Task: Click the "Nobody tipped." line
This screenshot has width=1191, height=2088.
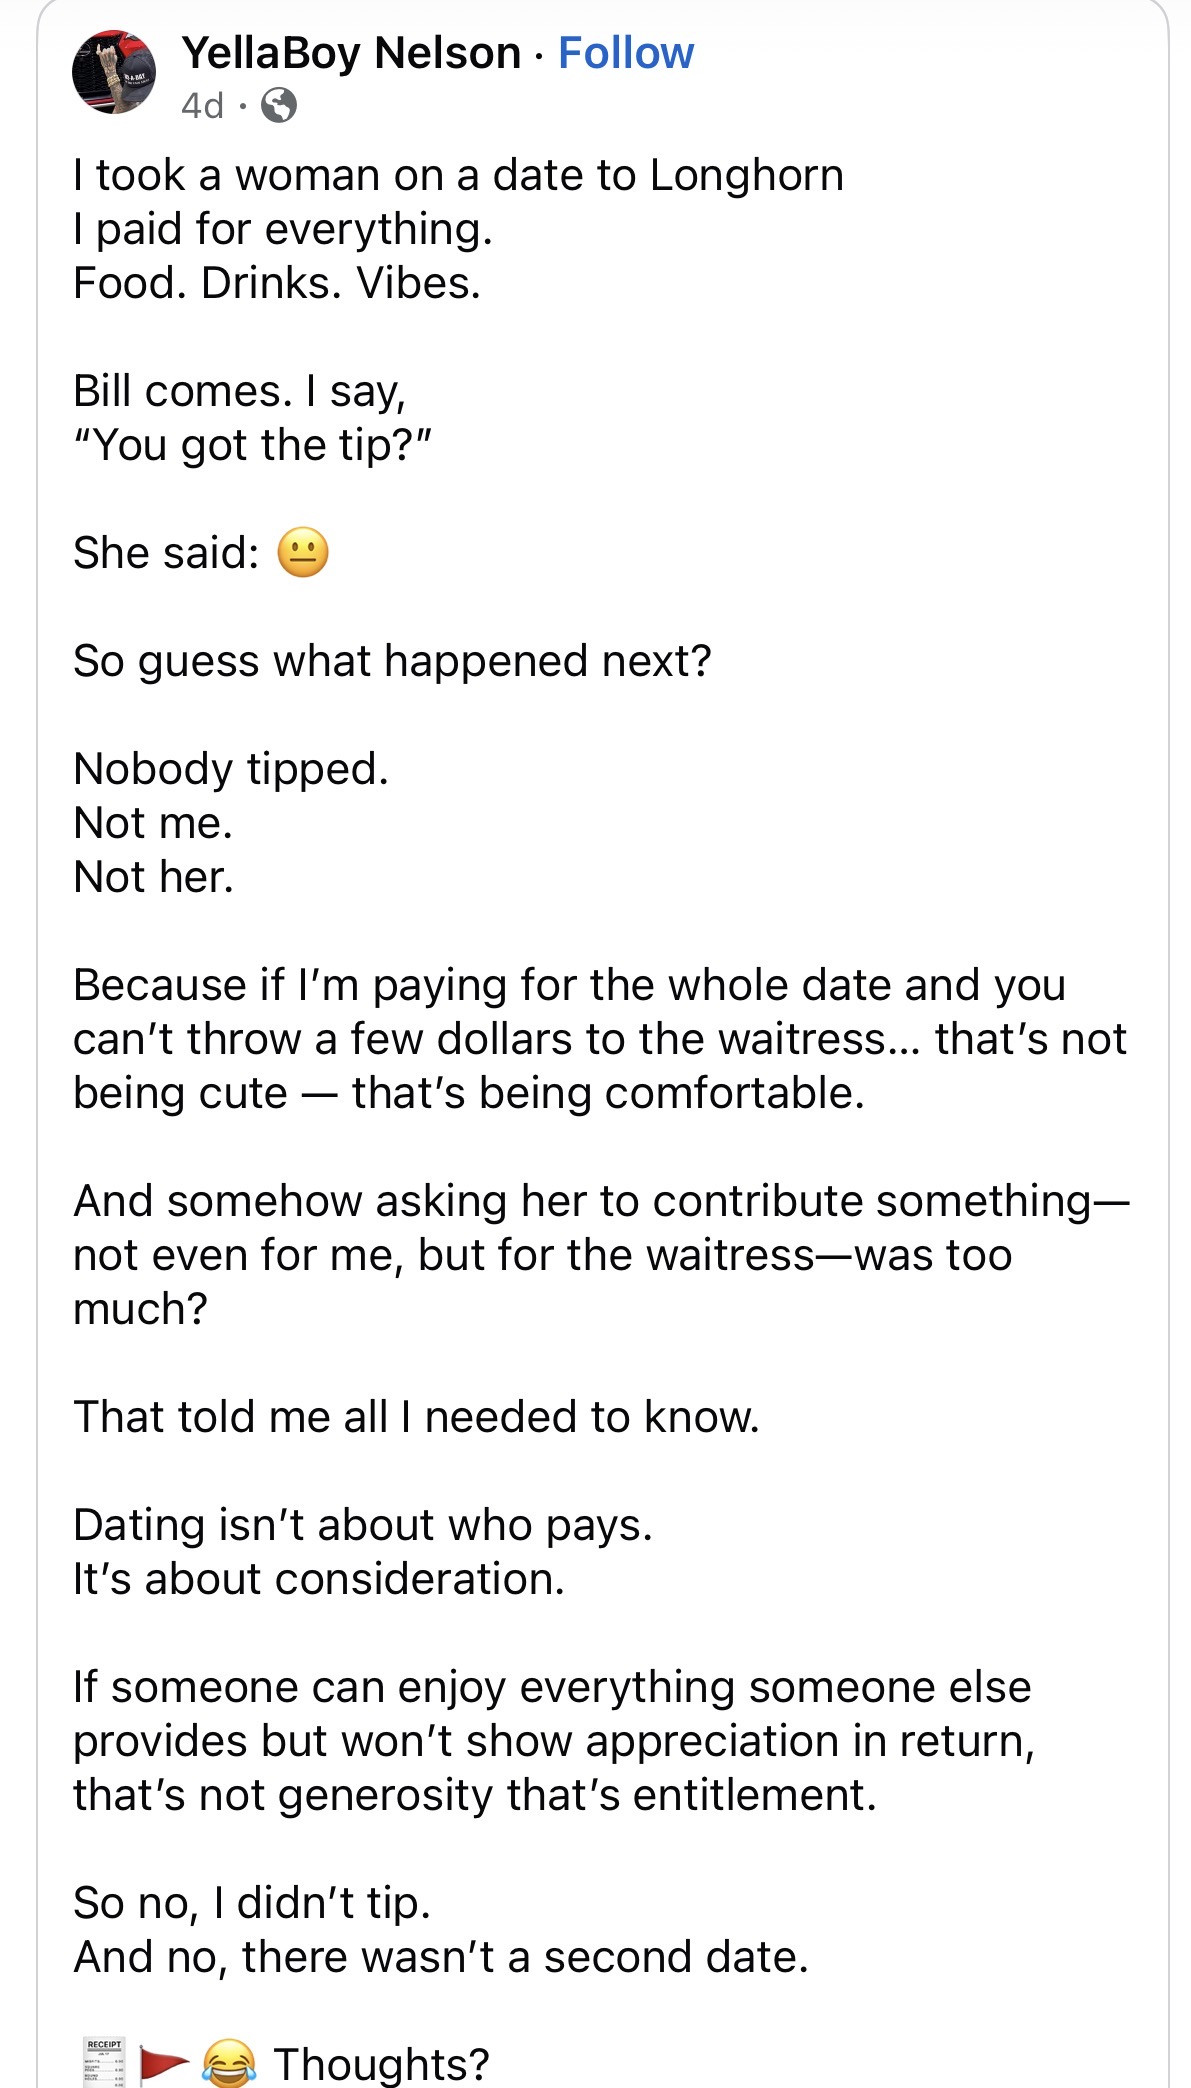Action: 231,769
